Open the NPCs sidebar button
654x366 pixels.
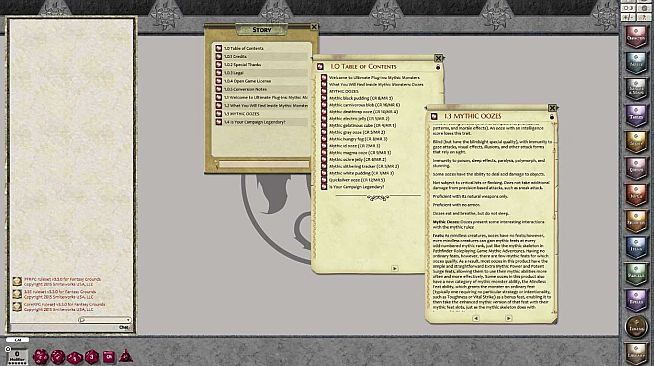pos(636,195)
